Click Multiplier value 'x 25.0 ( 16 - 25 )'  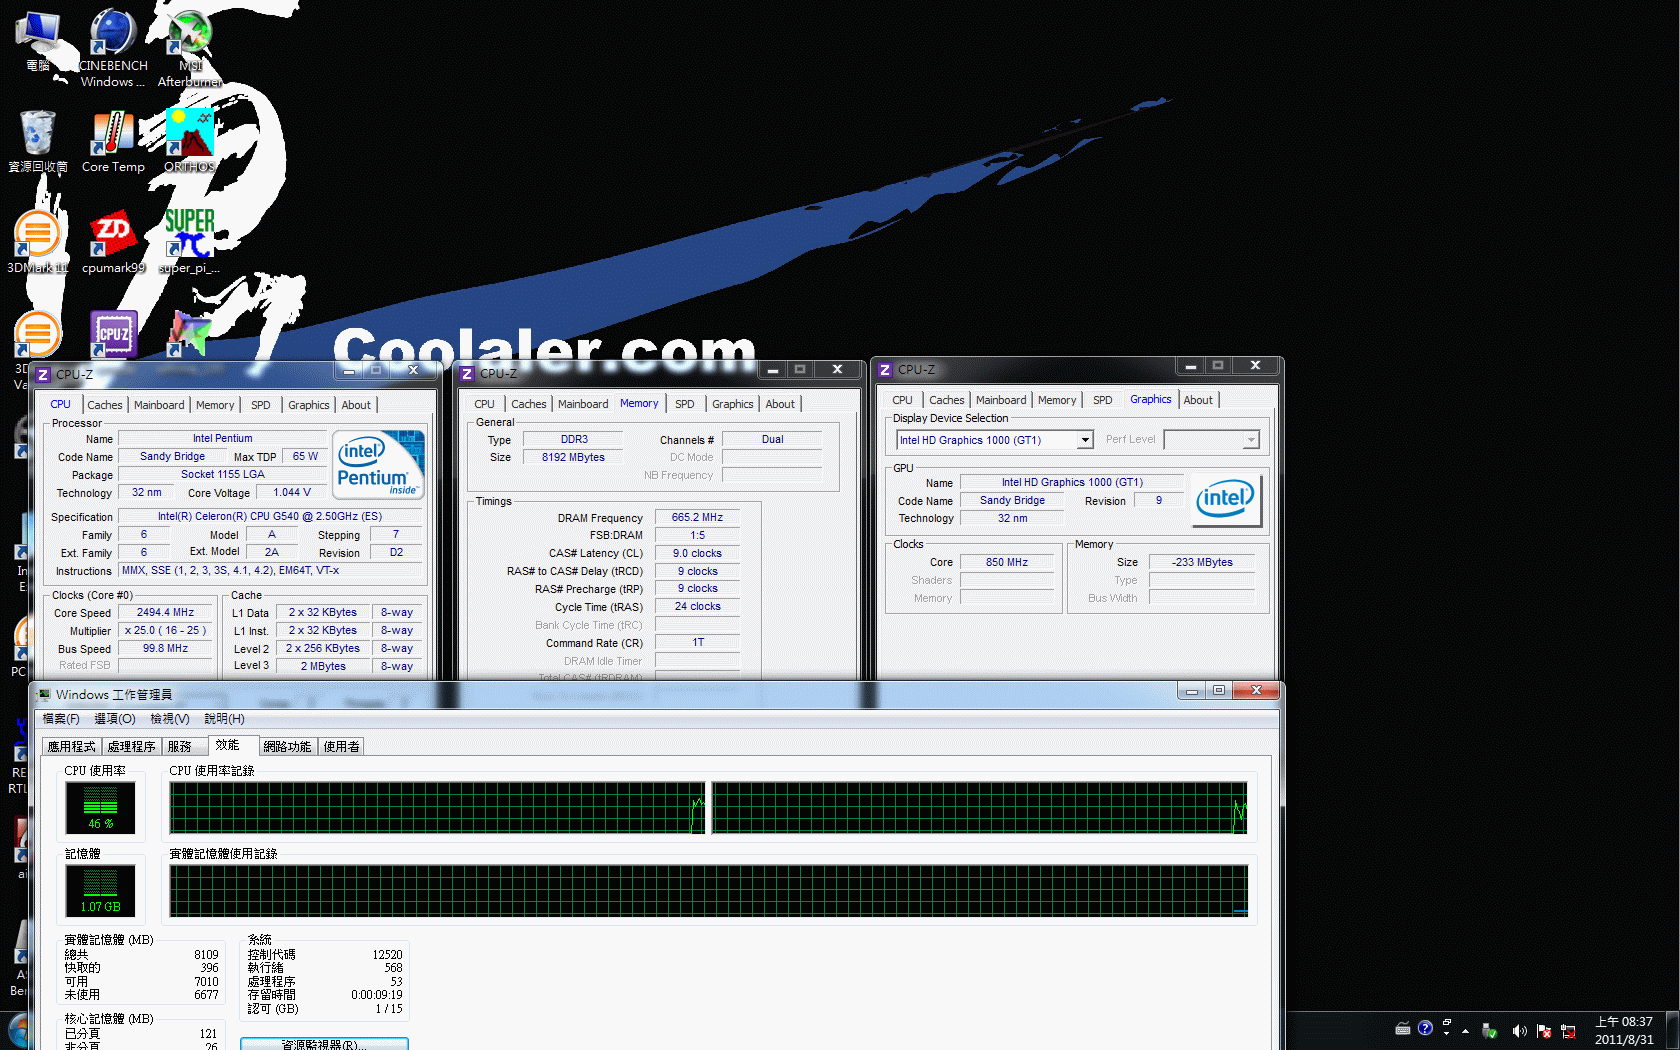click(165, 631)
